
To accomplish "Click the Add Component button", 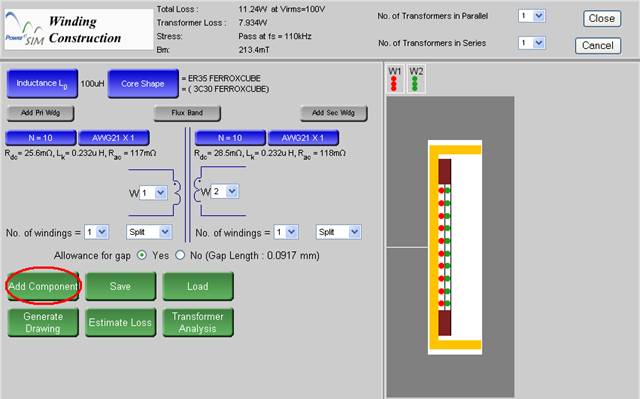I will tap(43, 286).
